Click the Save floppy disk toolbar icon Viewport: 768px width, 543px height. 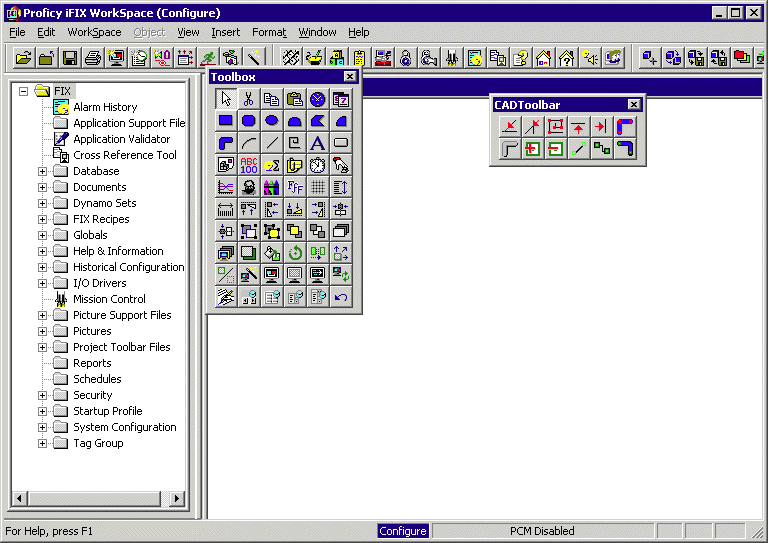pos(70,58)
